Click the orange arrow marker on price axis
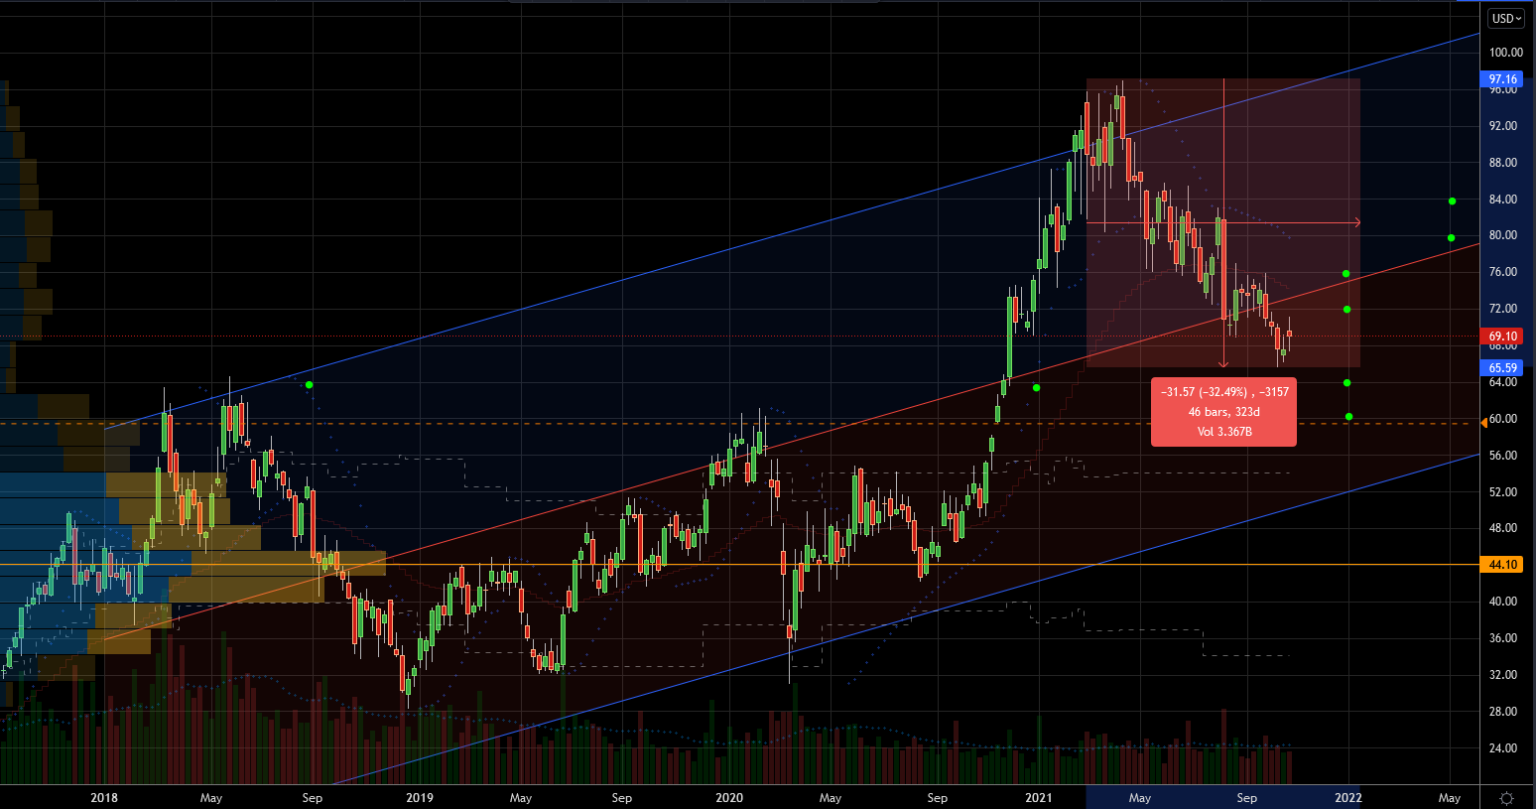The width and height of the screenshot is (1536, 809). pos(1484,423)
